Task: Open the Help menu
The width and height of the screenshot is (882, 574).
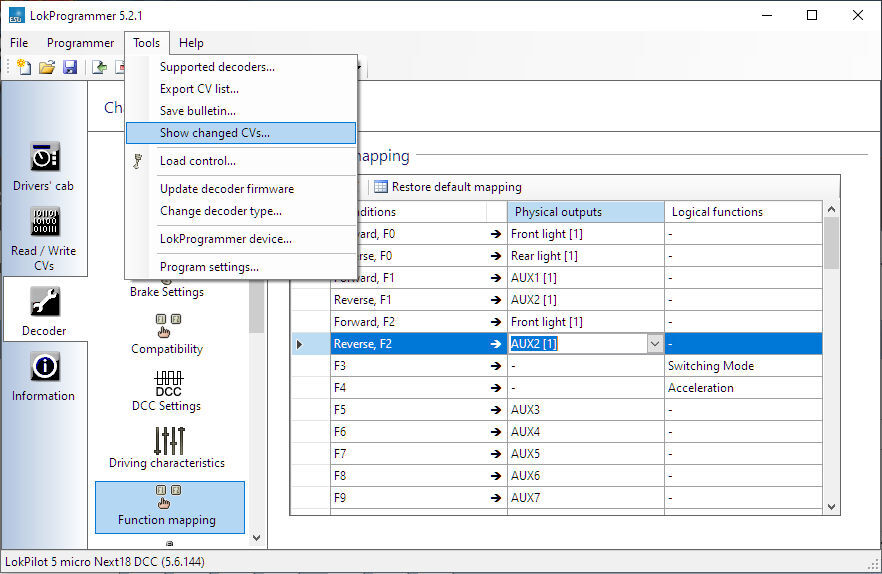Action: point(191,43)
